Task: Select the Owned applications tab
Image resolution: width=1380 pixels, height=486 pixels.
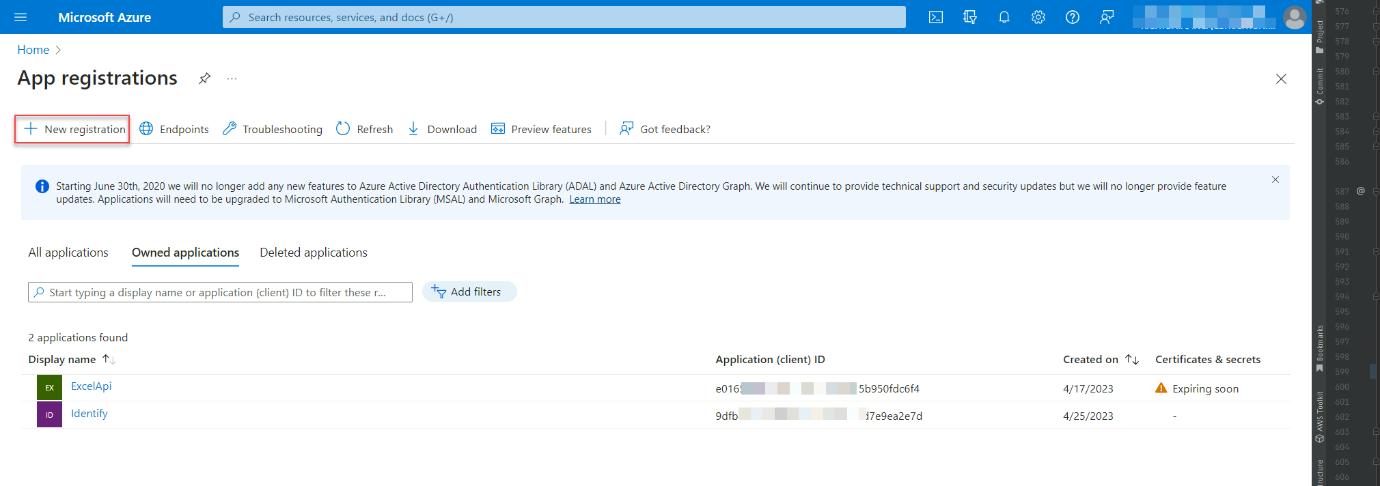Action: pos(186,253)
